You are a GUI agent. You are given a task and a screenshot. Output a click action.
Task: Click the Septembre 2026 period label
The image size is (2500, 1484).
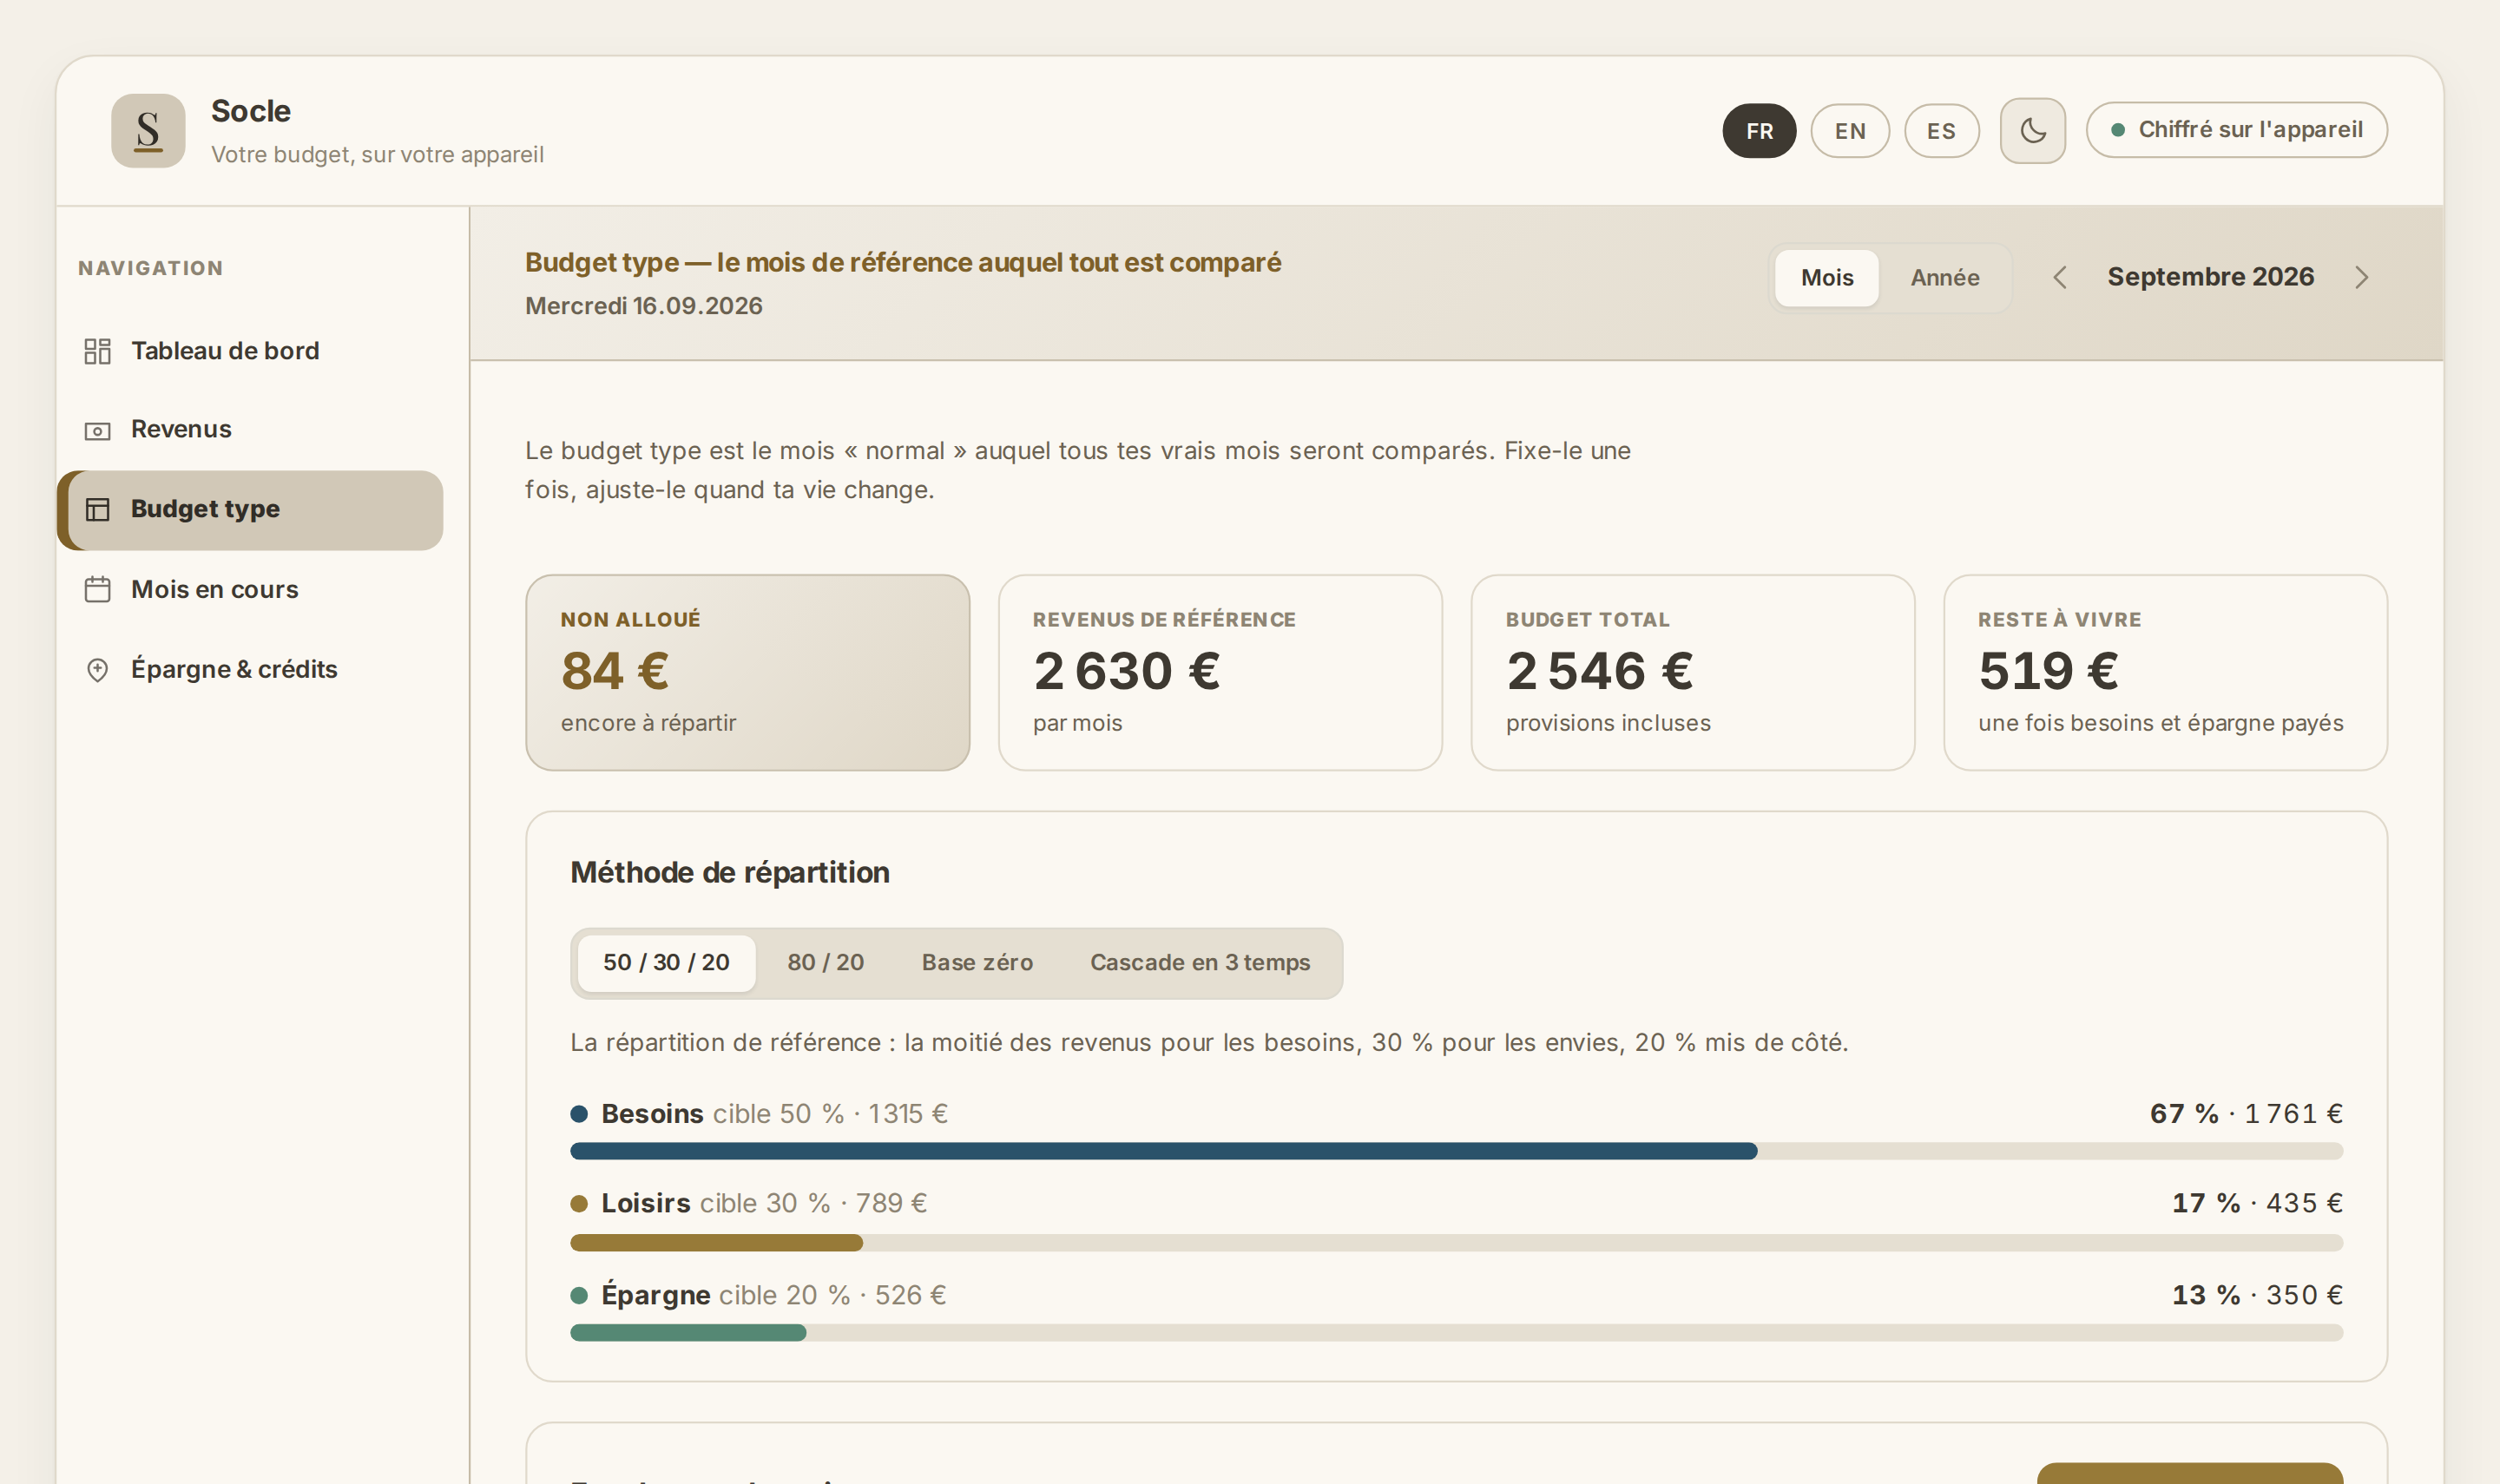(2210, 277)
